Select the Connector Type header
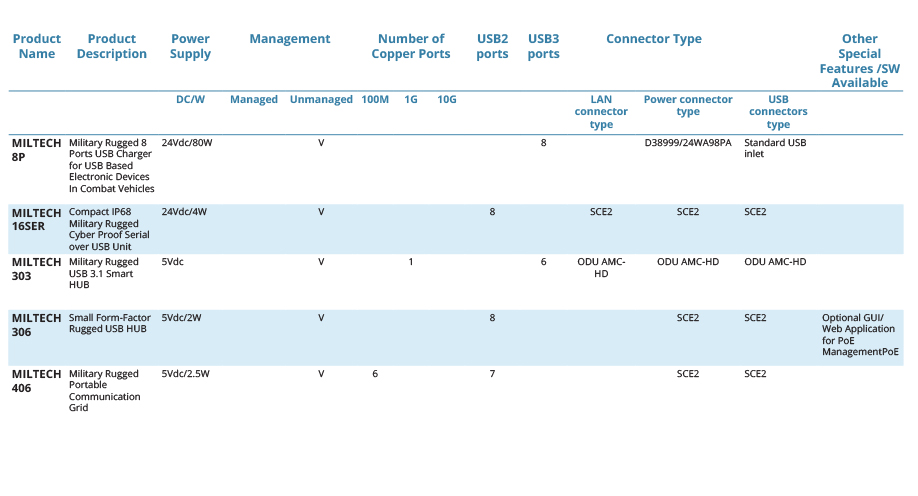Viewport: 918px width, 496px height. point(653,39)
